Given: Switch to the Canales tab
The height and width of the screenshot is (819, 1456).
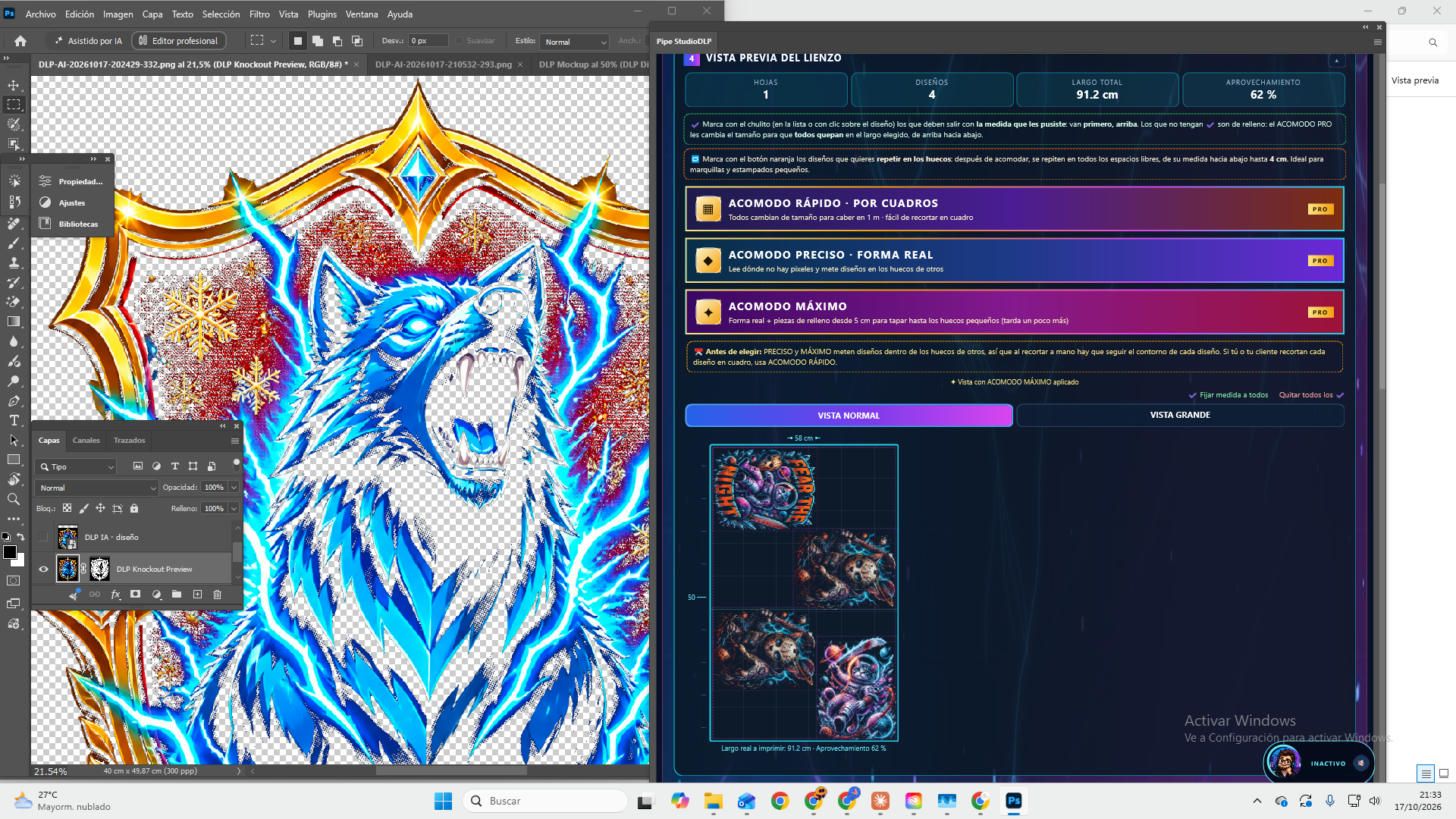Looking at the screenshot, I should pyautogui.click(x=86, y=440).
